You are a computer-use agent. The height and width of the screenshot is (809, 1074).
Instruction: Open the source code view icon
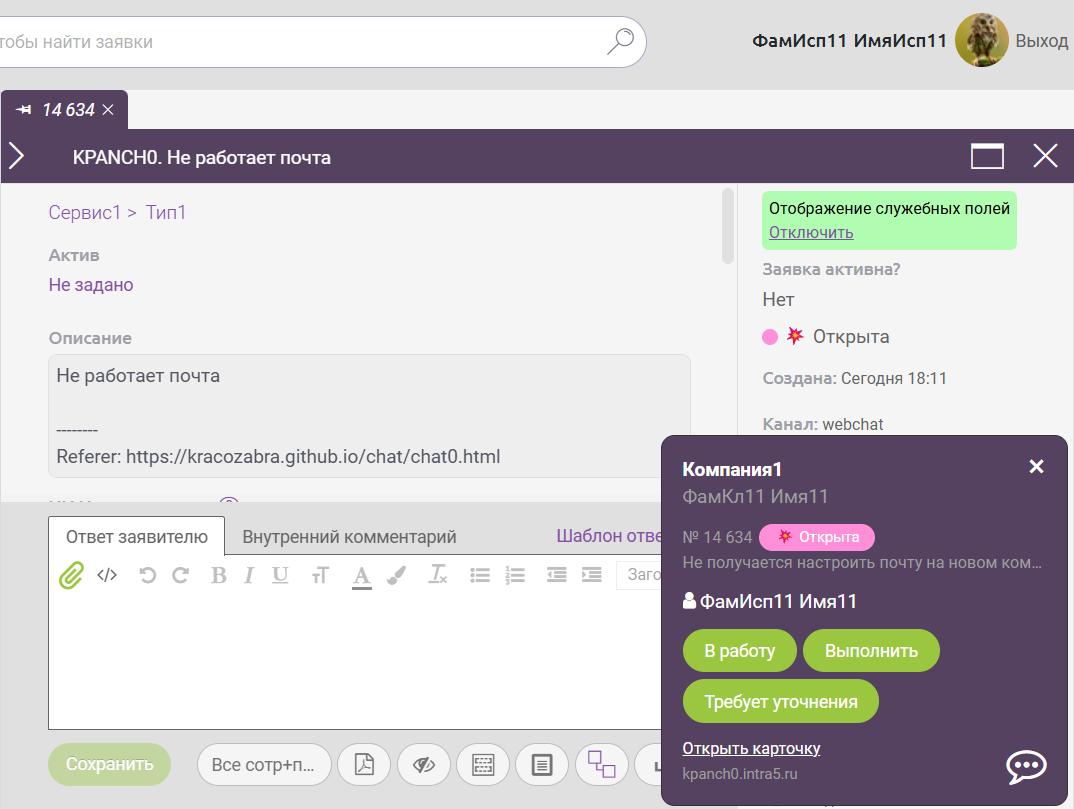tap(107, 575)
